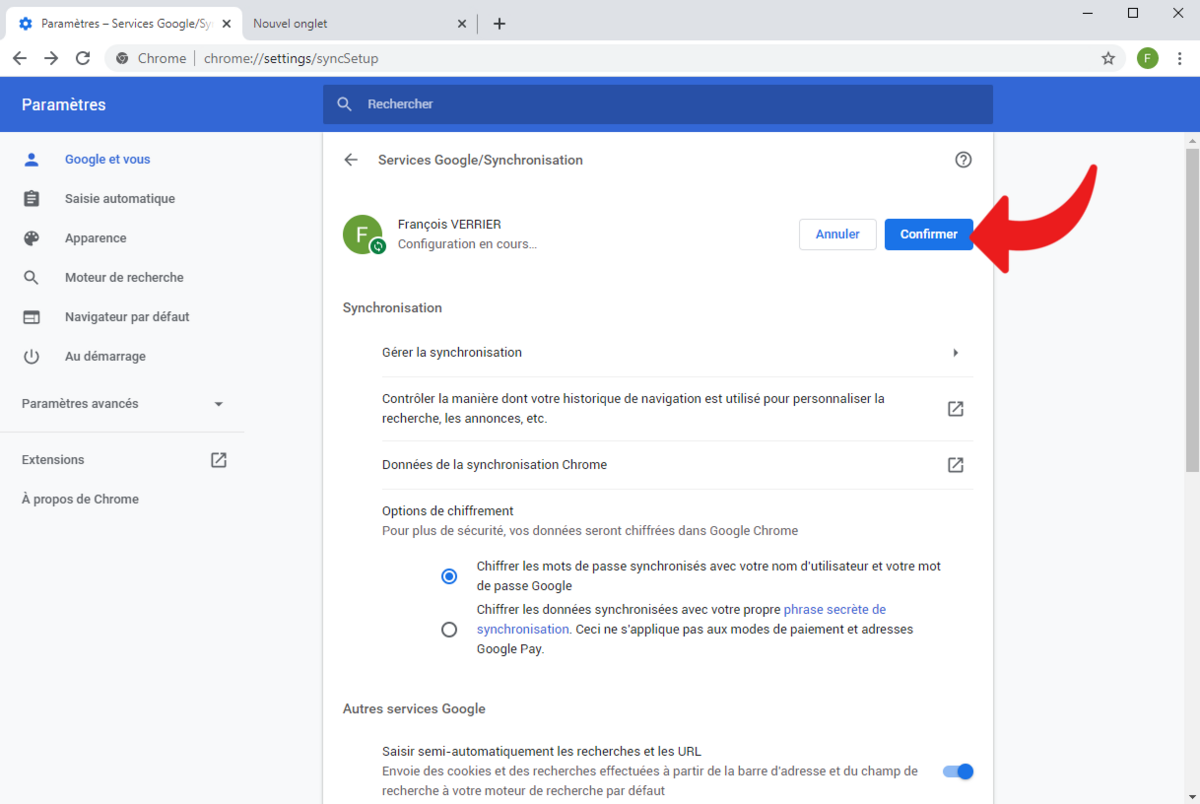
Task: Click the Configuration en cours status text
Action: tap(467, 244)
